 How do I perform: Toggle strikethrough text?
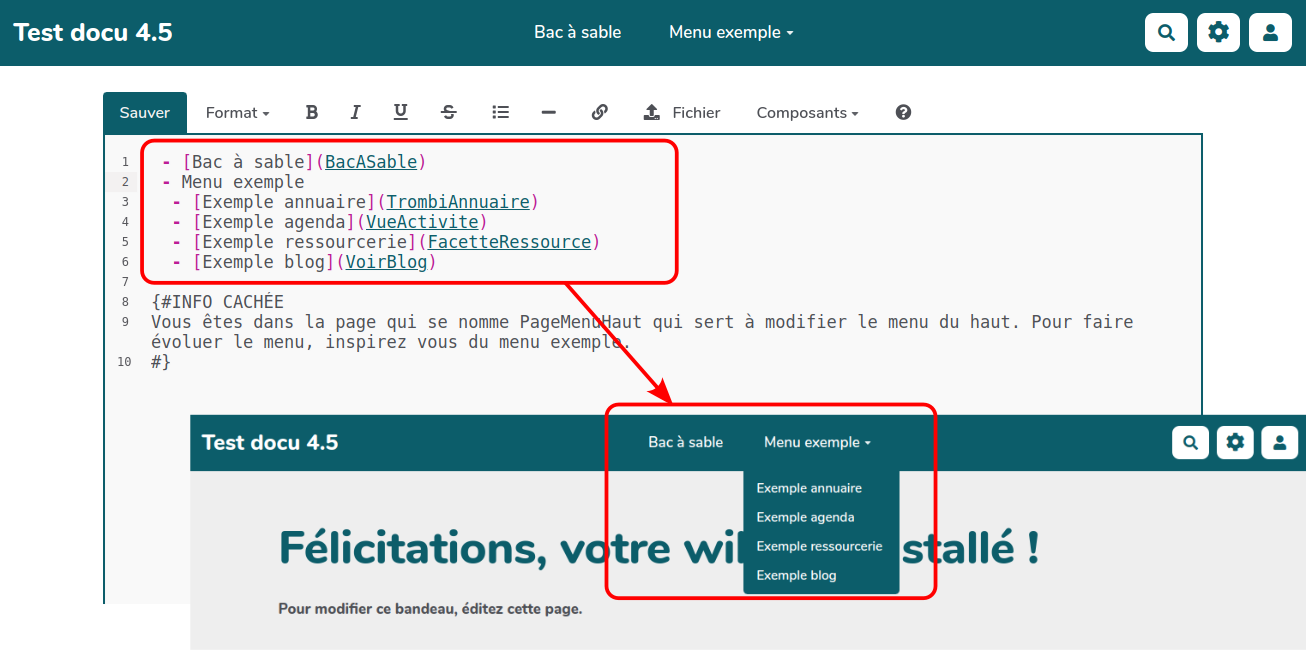[x=448, y=112]
